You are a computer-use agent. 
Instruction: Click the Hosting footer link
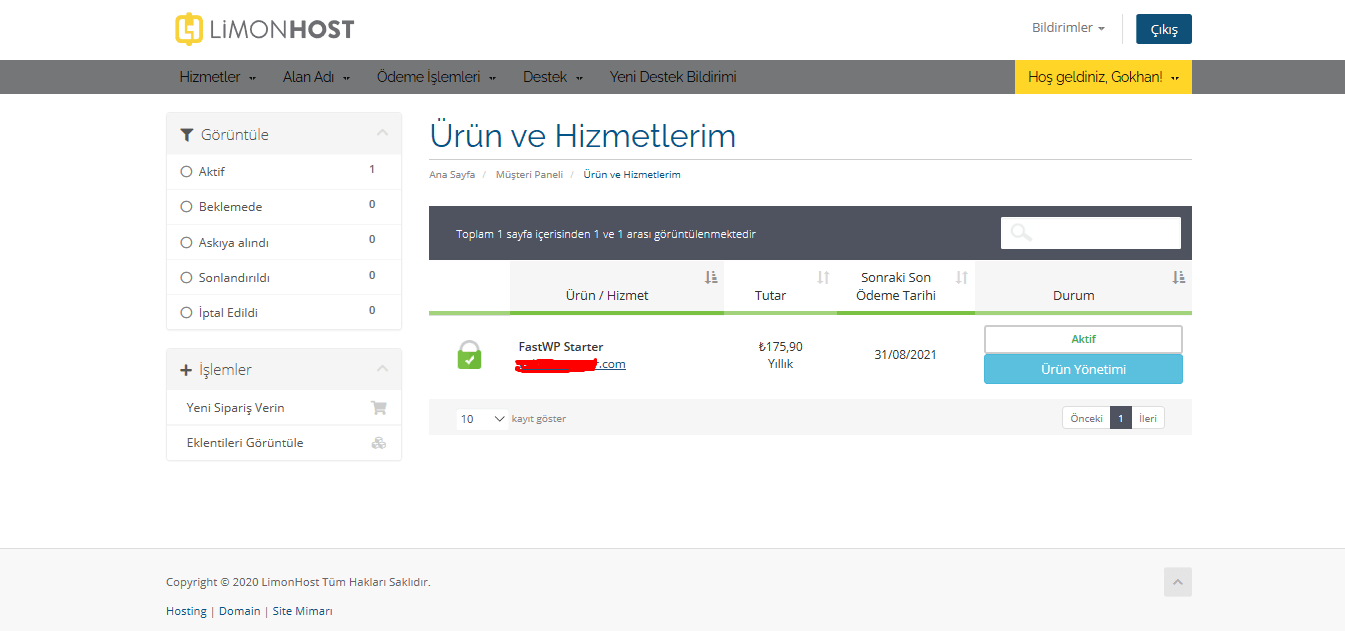click(x=186, y=611)
